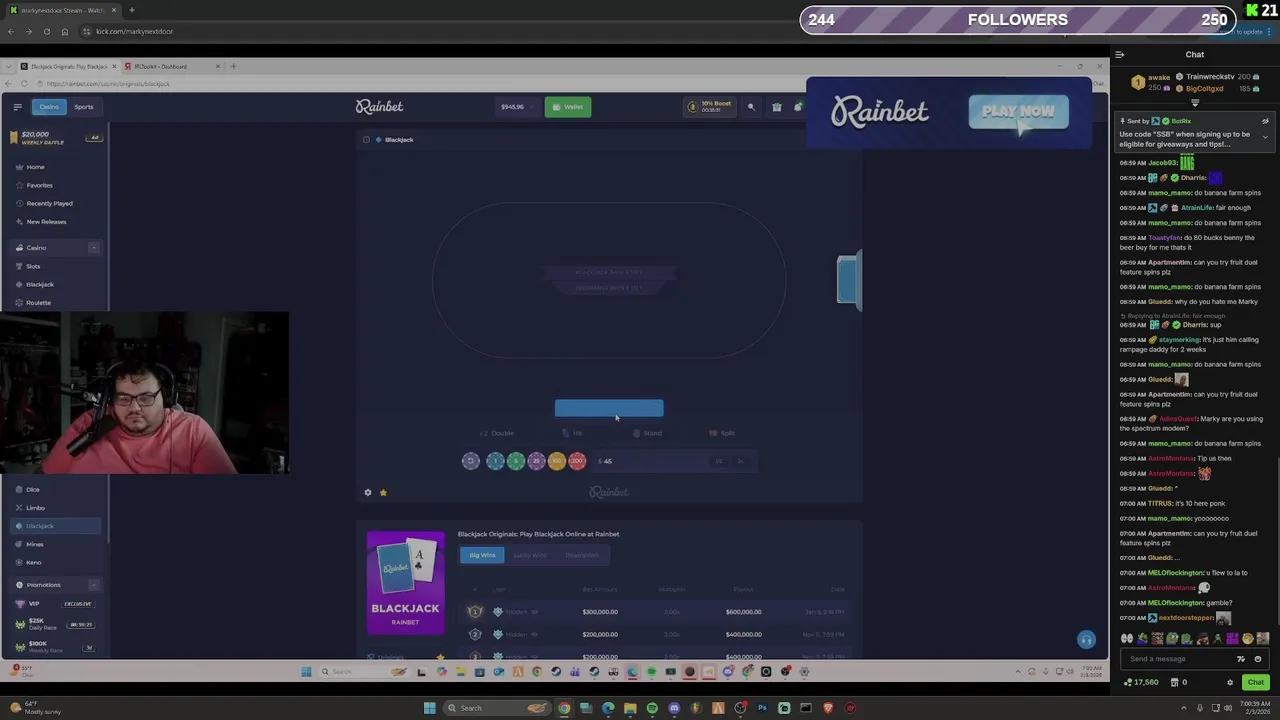
Task: Open Mines game in sidebar
Action: (34, 545)
